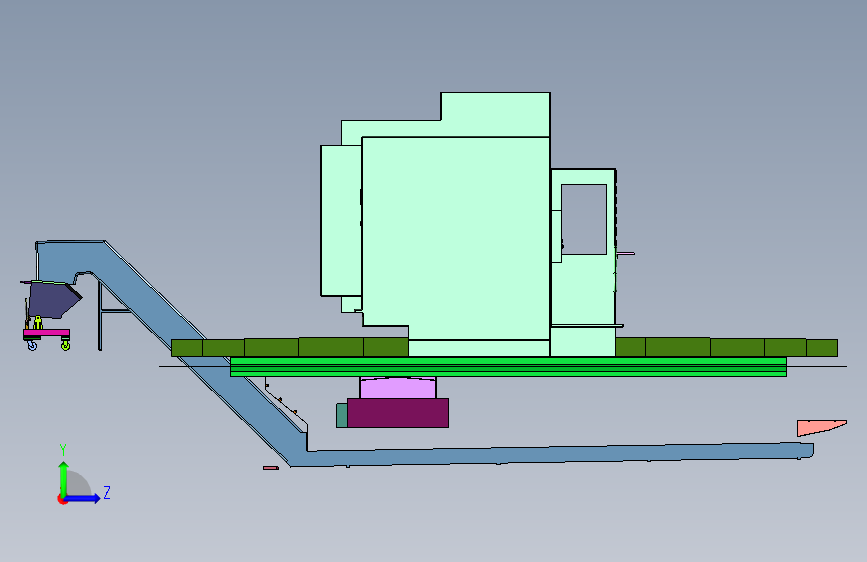Select the bright green horizontal rail beam
Screen dimensions: 867x562
coord(508,367)
